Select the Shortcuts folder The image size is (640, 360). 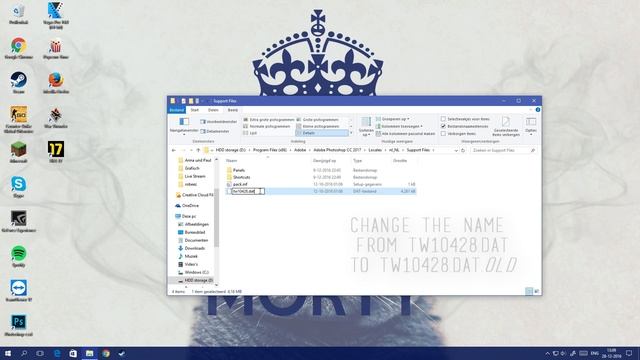[241, 177]
